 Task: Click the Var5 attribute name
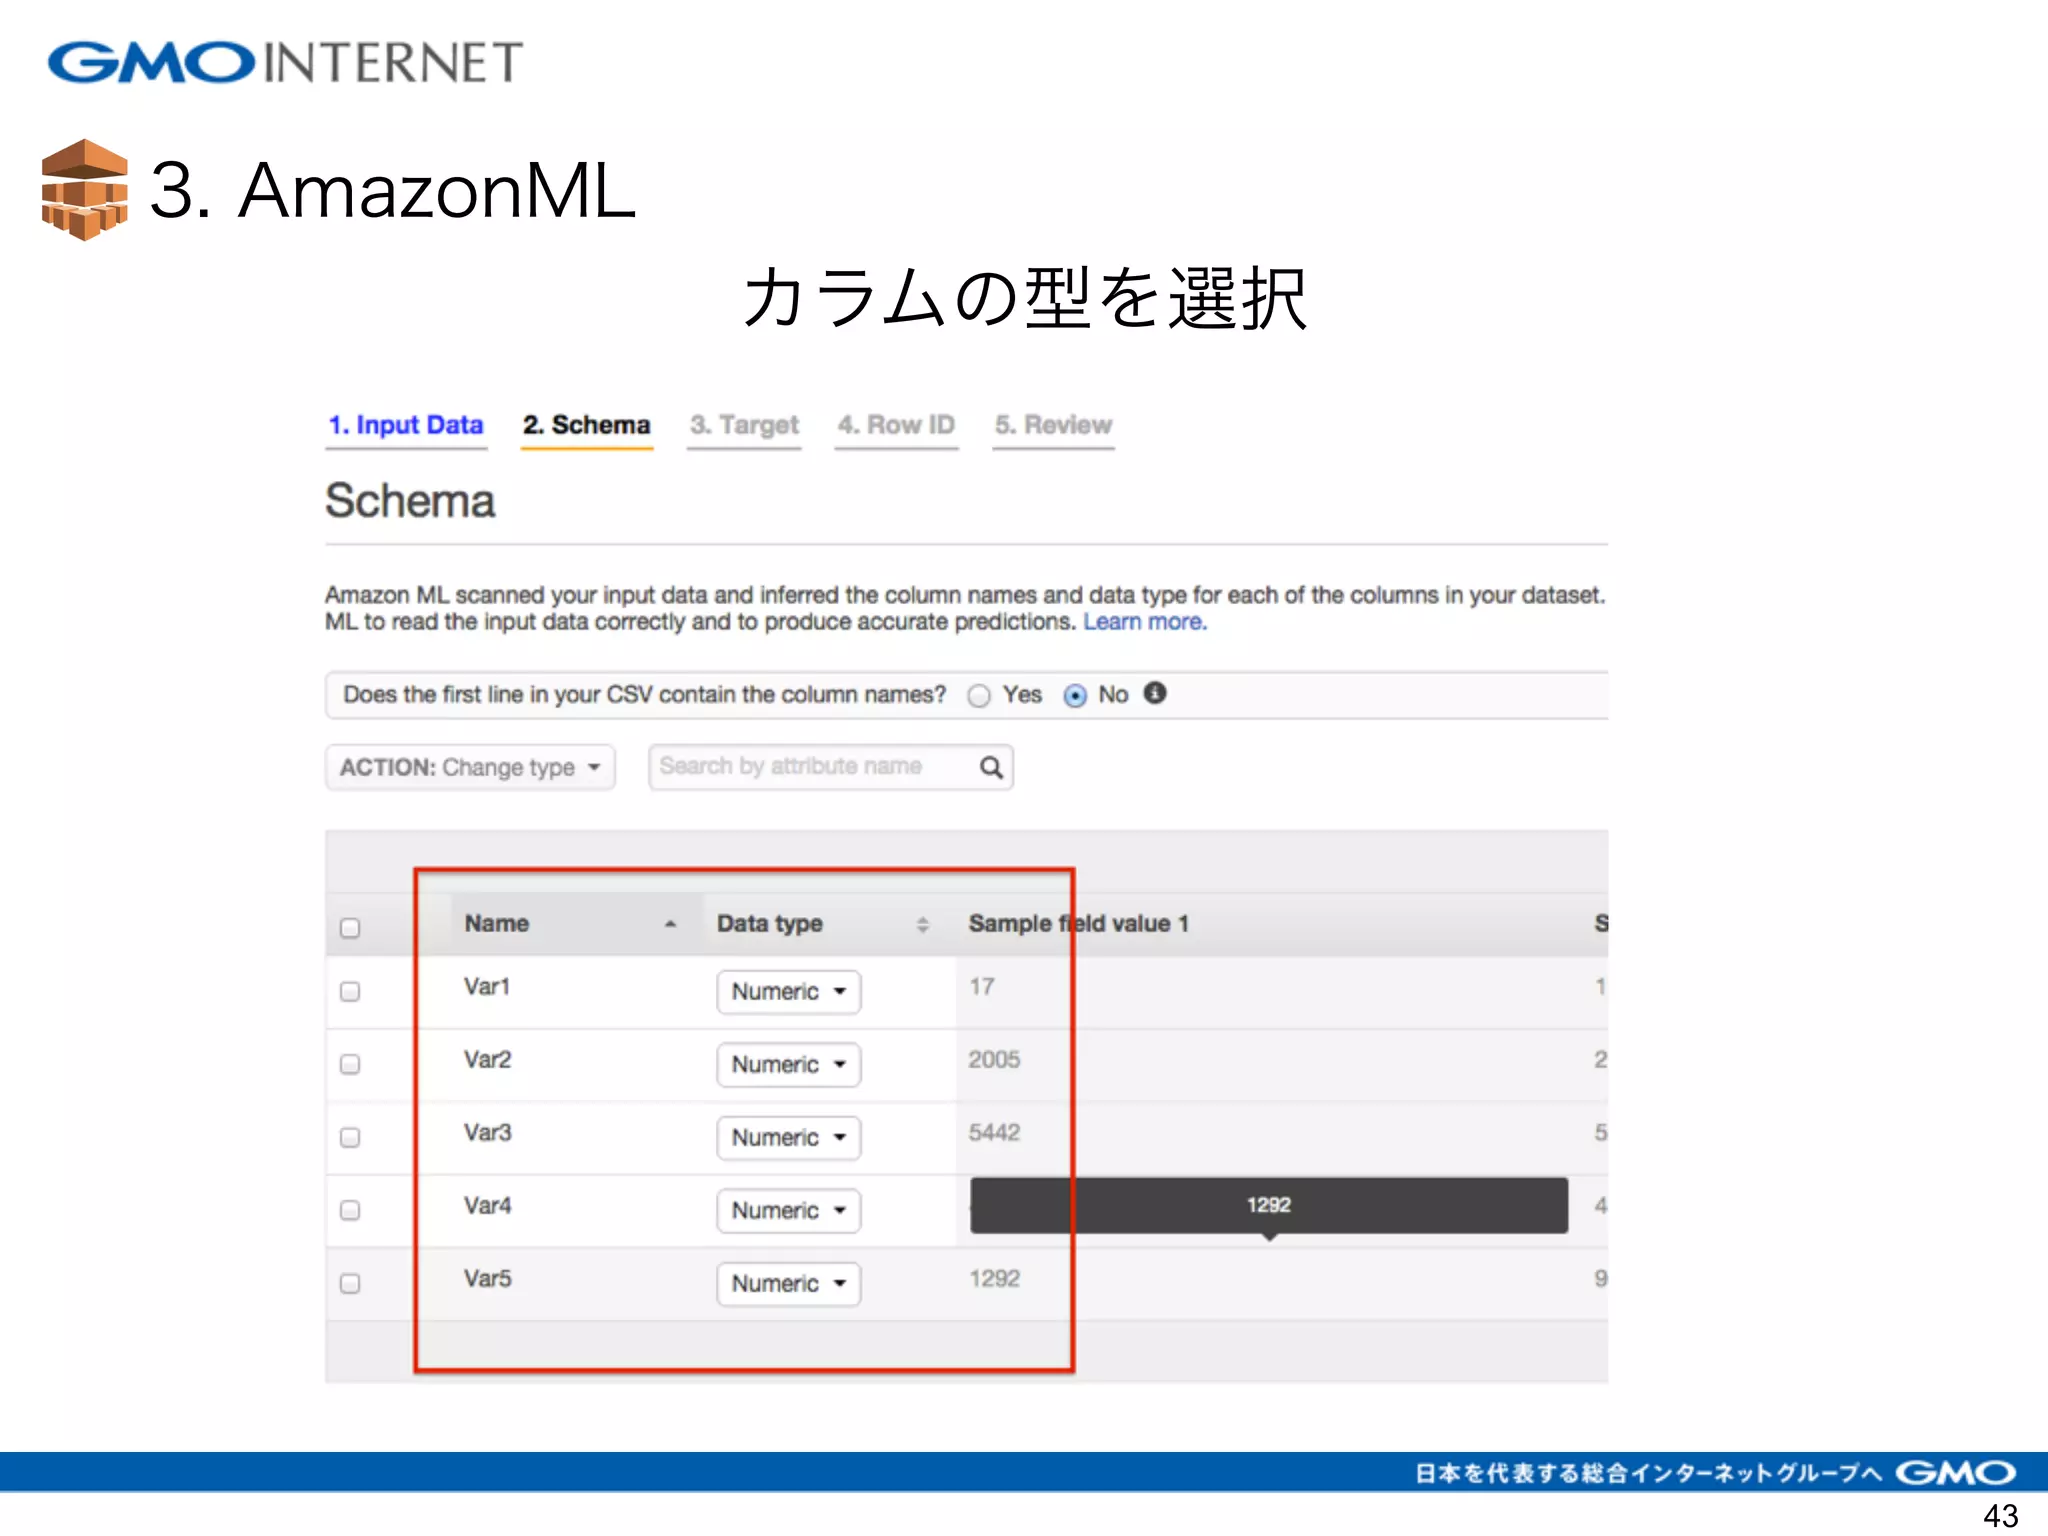pos(487,1279)
